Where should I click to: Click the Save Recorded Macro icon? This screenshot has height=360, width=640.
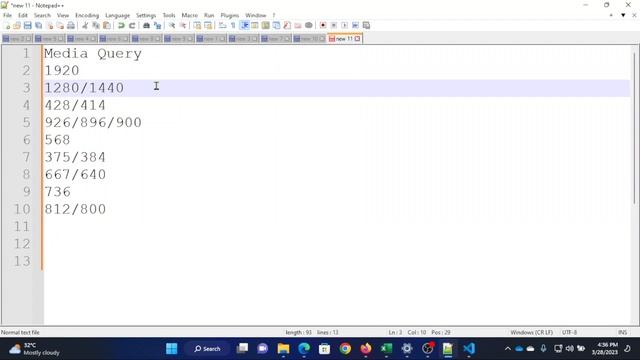pos(366,26)
